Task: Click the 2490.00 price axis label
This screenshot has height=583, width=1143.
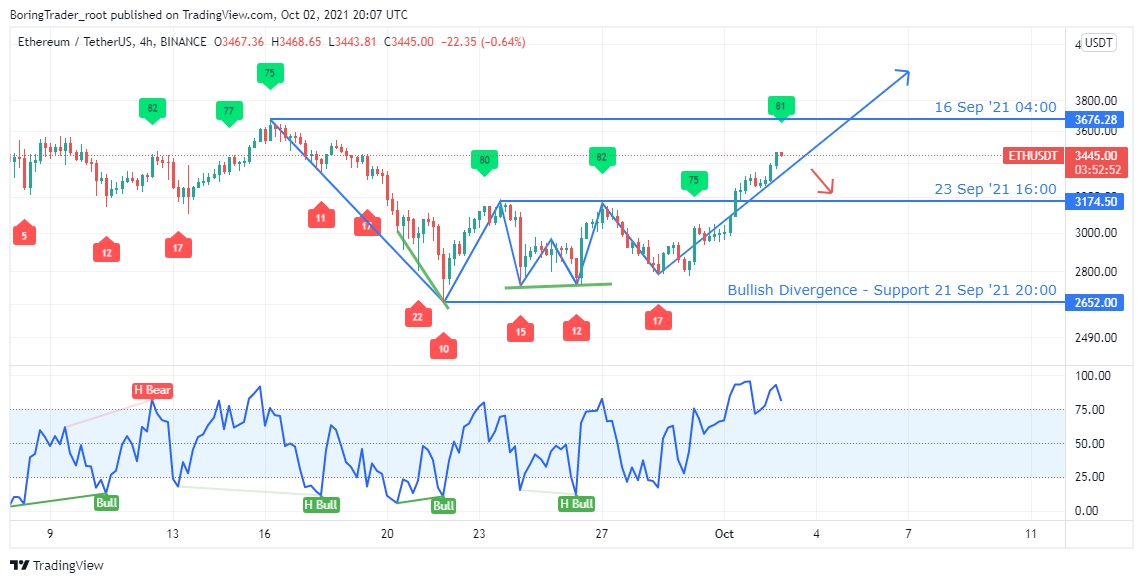Action: coord(1096,337)
